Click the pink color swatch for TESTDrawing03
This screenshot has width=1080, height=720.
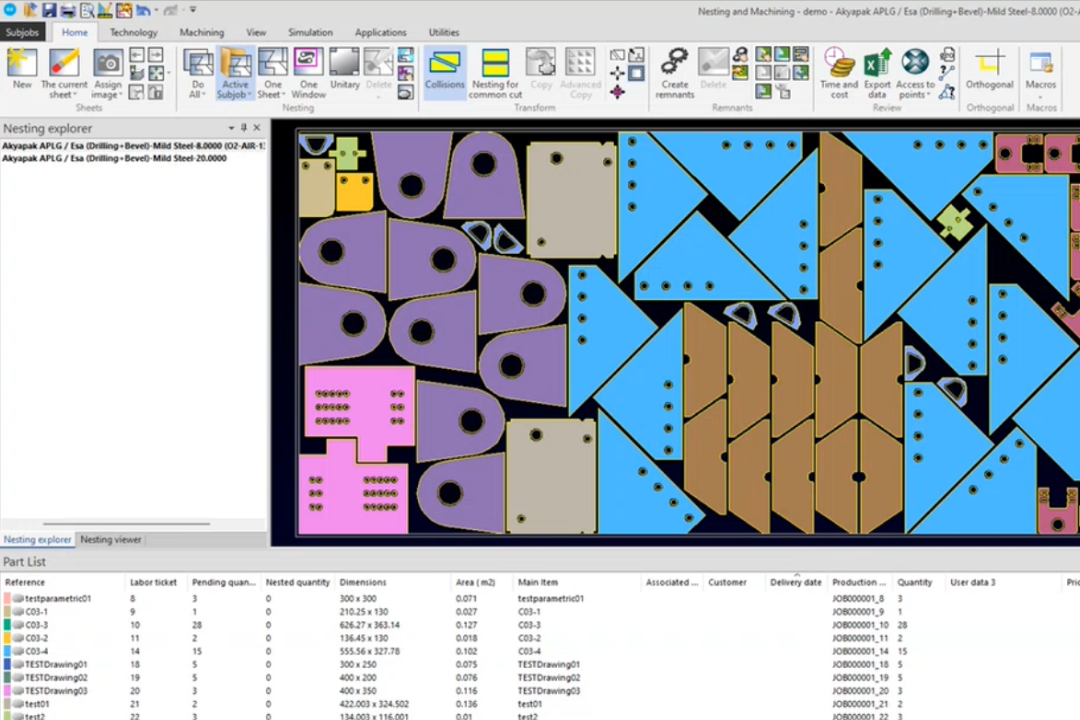pyautogui.click(x=8, y=690)
